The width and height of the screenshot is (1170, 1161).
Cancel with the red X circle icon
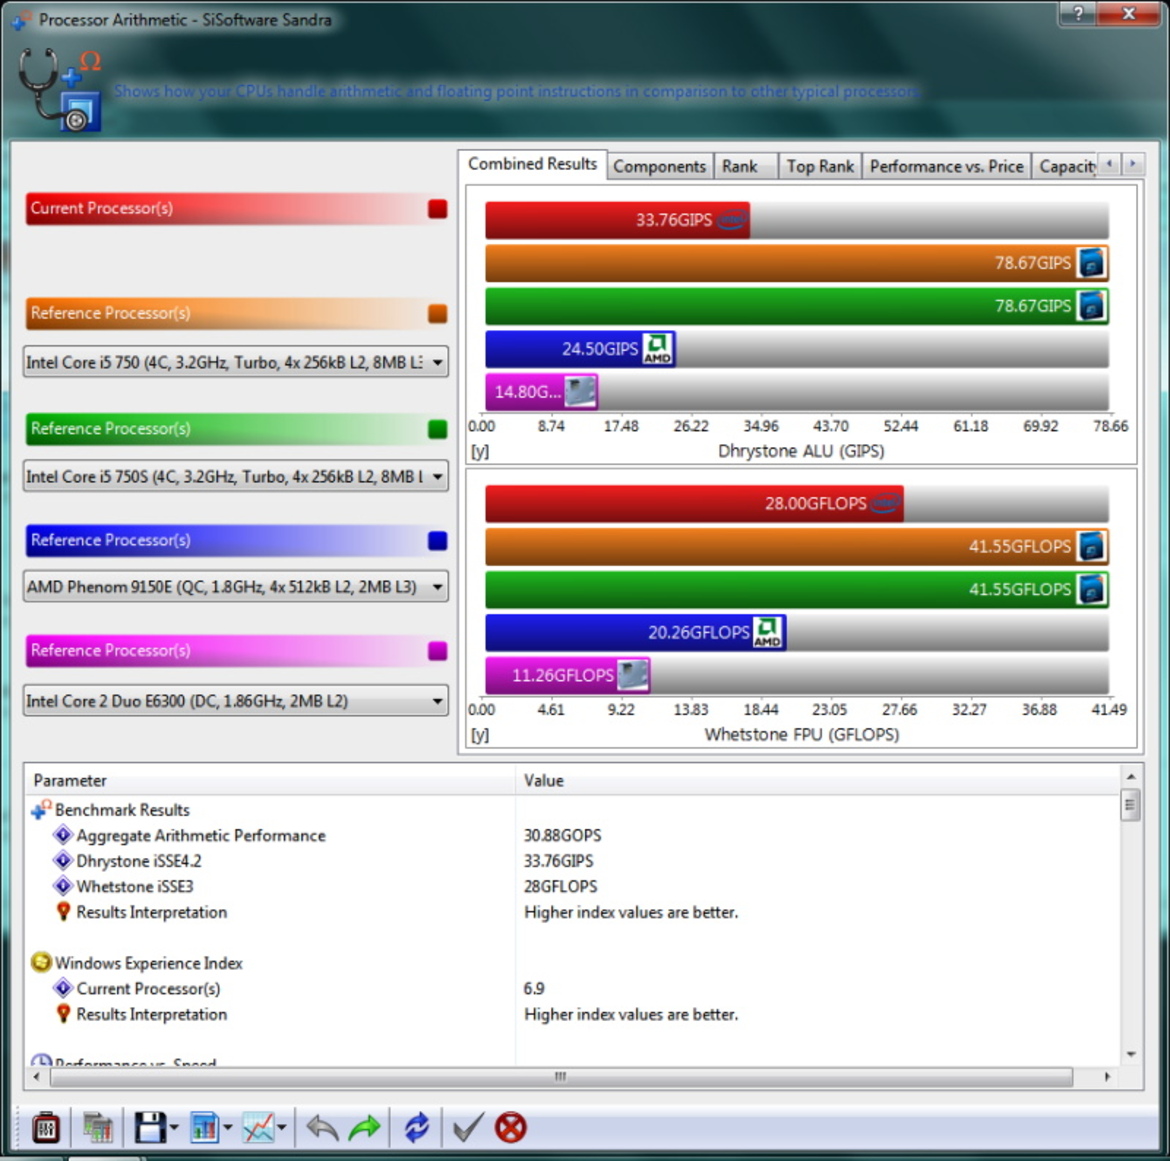[510, 1127]
